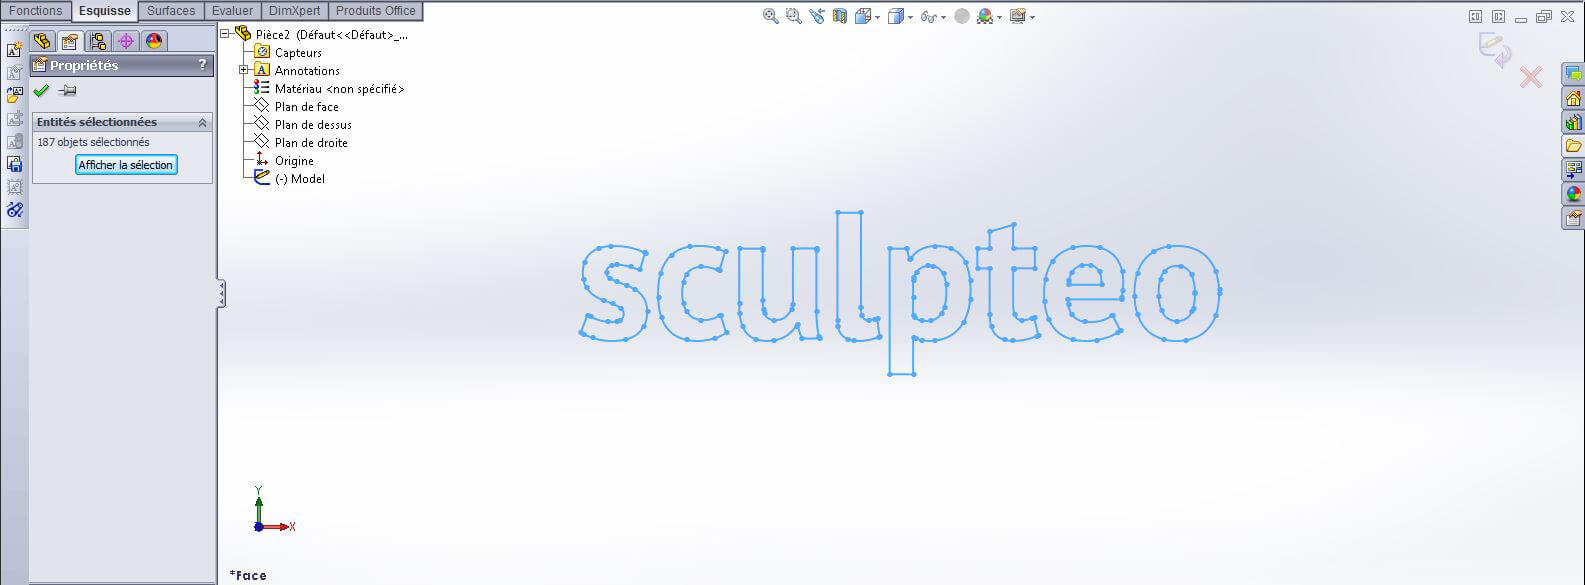Open help for the Propriétés panel
Screen dimensions: 1585x585
pyautogui.click(x=202, y=65)
